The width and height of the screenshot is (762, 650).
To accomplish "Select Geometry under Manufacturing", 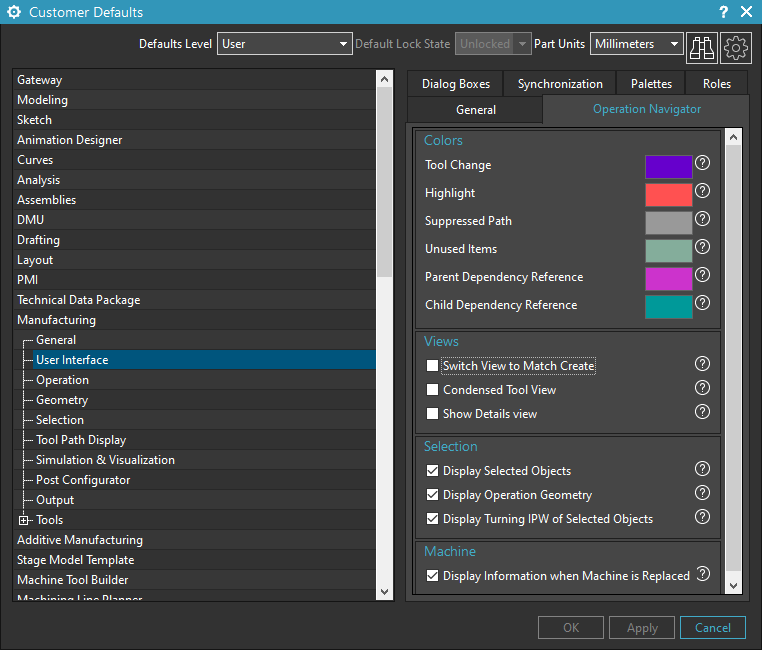I will (x=204, y=400).
